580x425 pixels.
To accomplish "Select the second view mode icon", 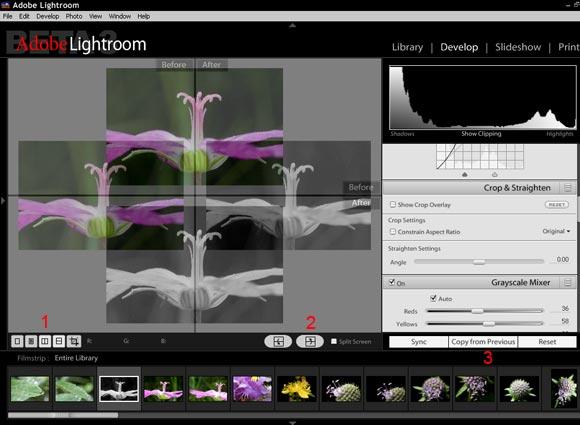I will 31,341.
